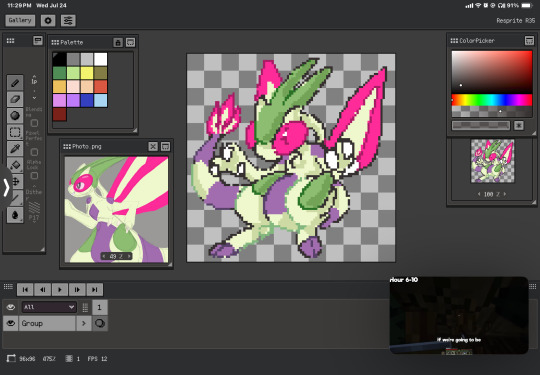This screenshot has width=540, height=375.
Task: Hide the Group layer with eye icon
Action: 11,323
